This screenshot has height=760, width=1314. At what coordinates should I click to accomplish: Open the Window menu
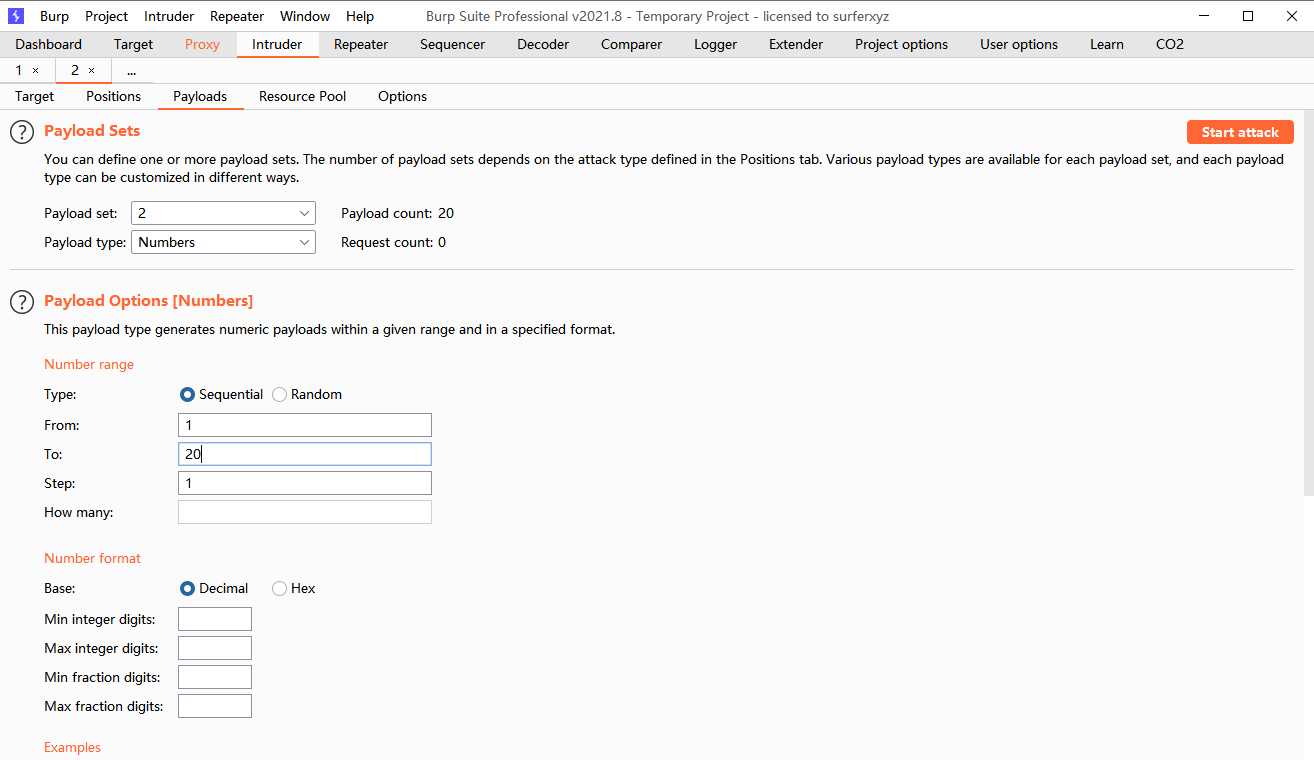tap(305, 16)
